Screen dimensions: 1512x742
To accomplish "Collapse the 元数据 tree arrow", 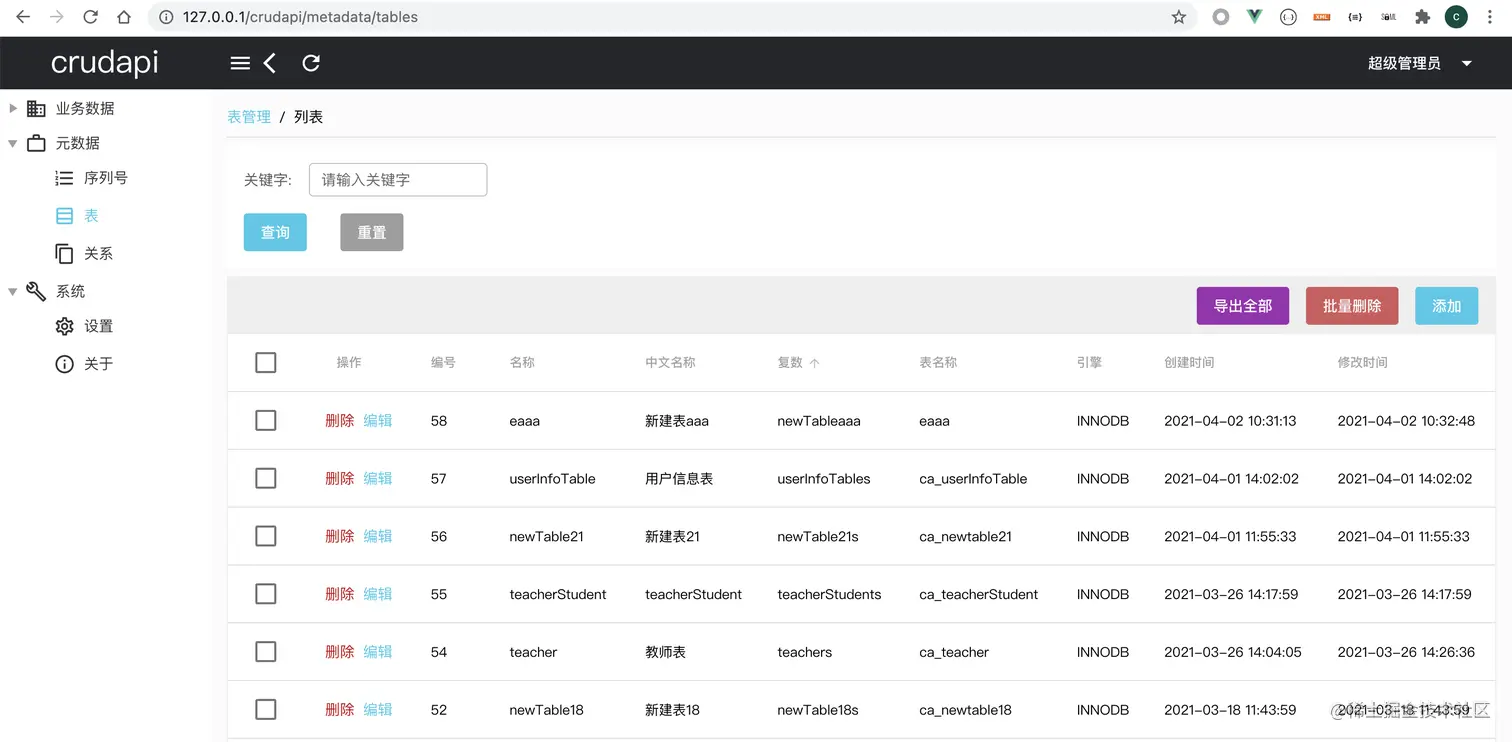I will pyautogui.click(x=13, y=143).
